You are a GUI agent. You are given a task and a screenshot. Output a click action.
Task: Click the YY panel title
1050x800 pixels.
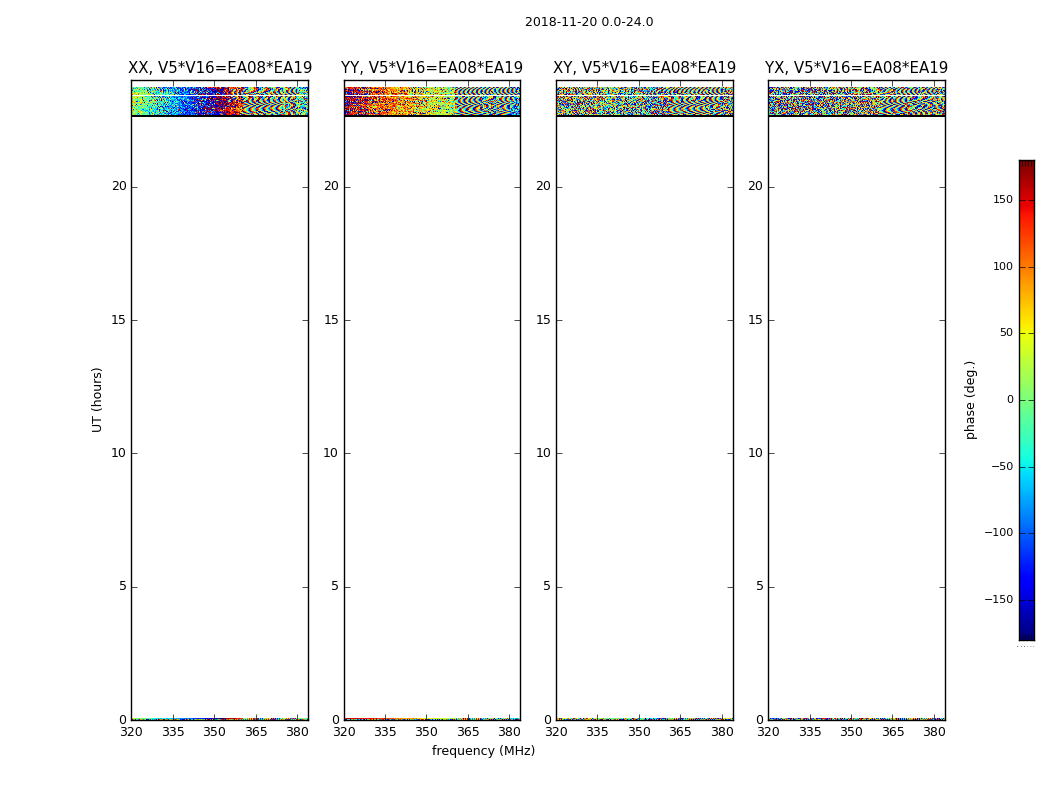[432, 68]
